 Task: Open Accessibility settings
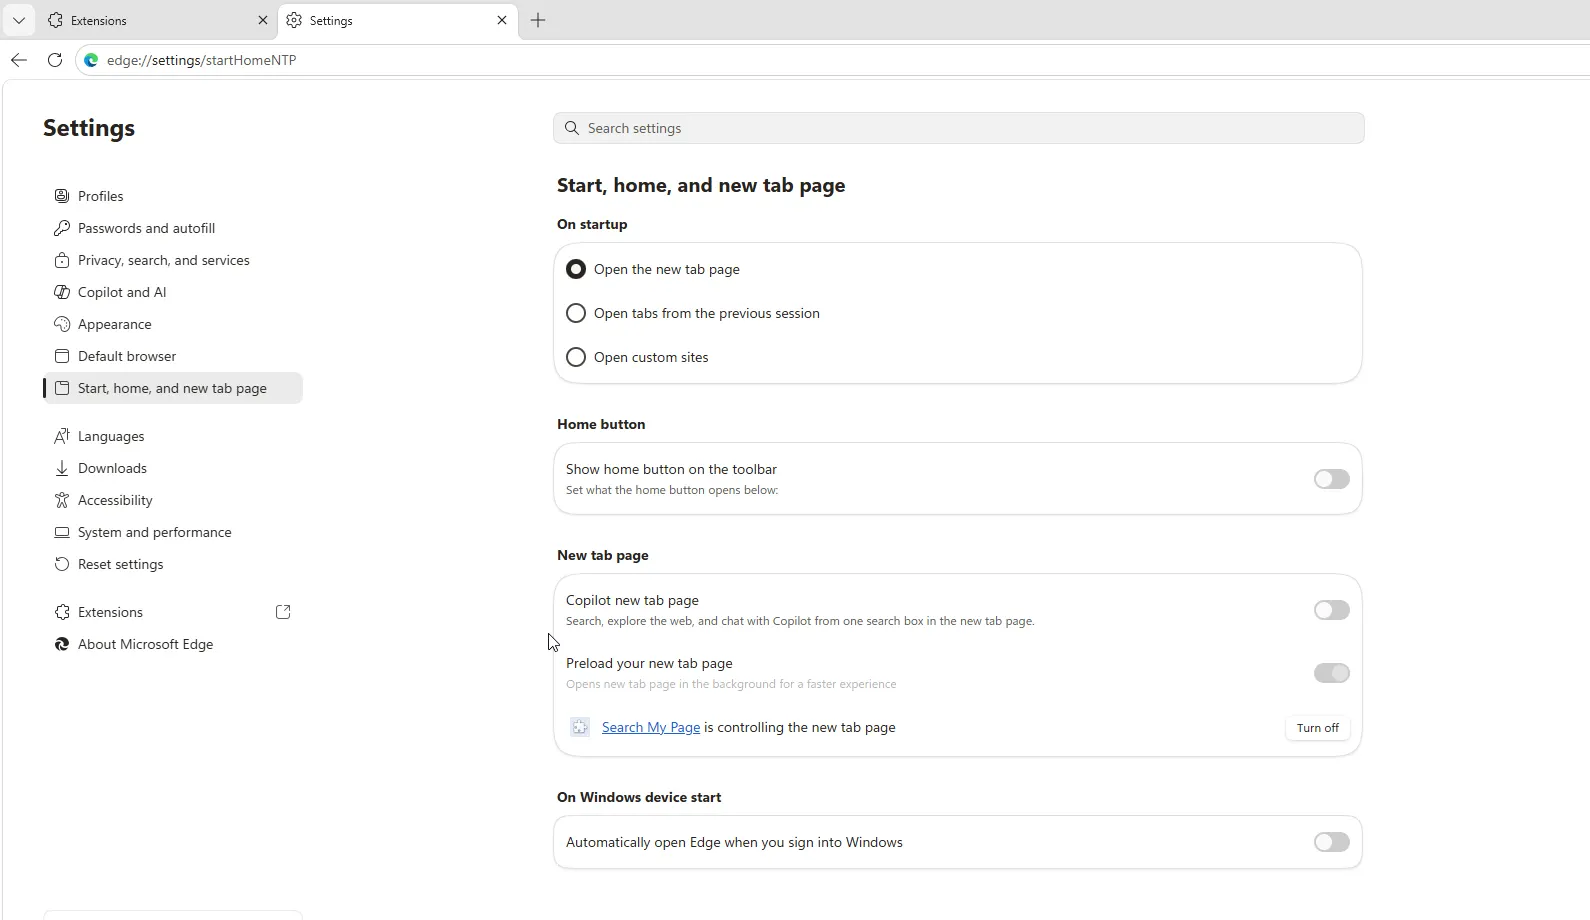pyautogui.click(x=172, y=500)
